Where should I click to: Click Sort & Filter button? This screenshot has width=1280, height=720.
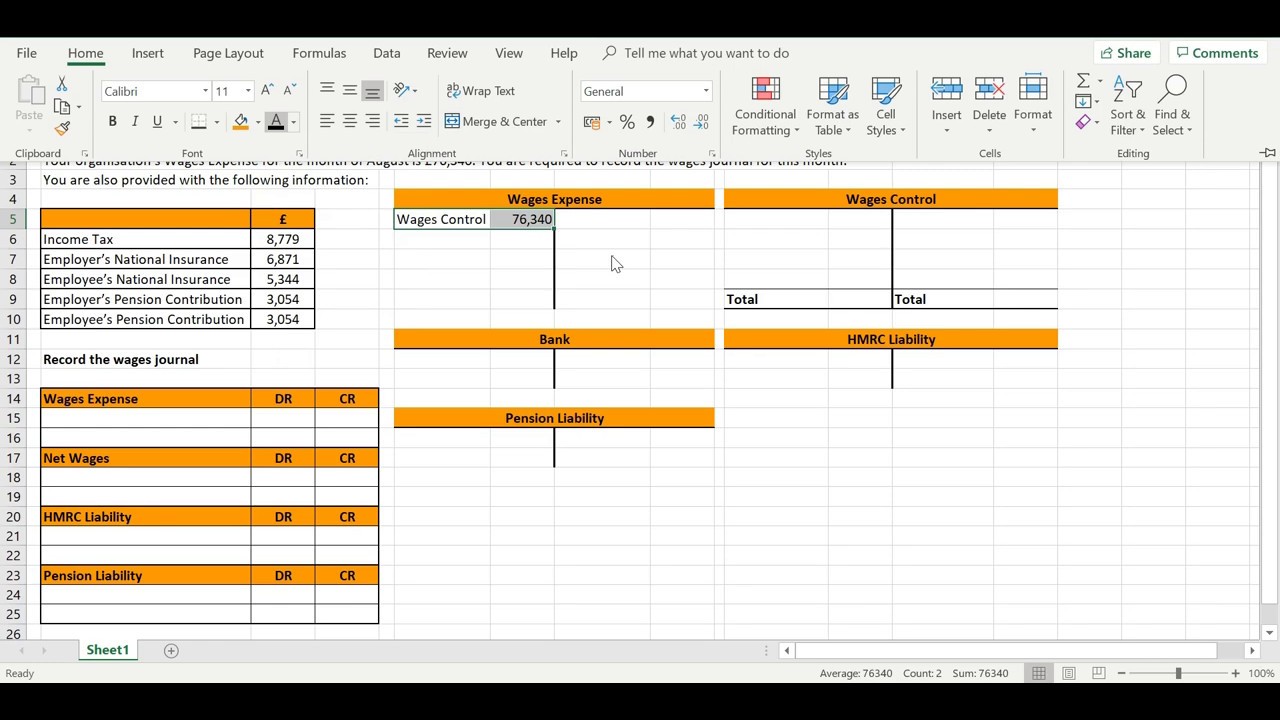pos(1128,107)
